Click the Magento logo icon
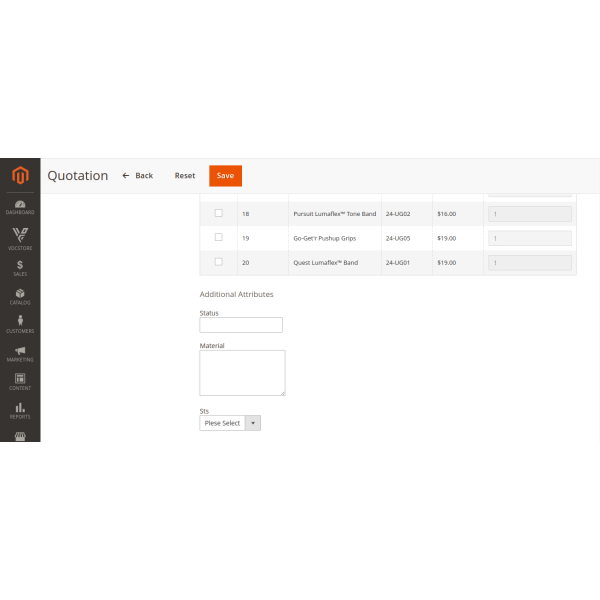The image size is (600, 600). pyautogui.click(x=20, y=176)
